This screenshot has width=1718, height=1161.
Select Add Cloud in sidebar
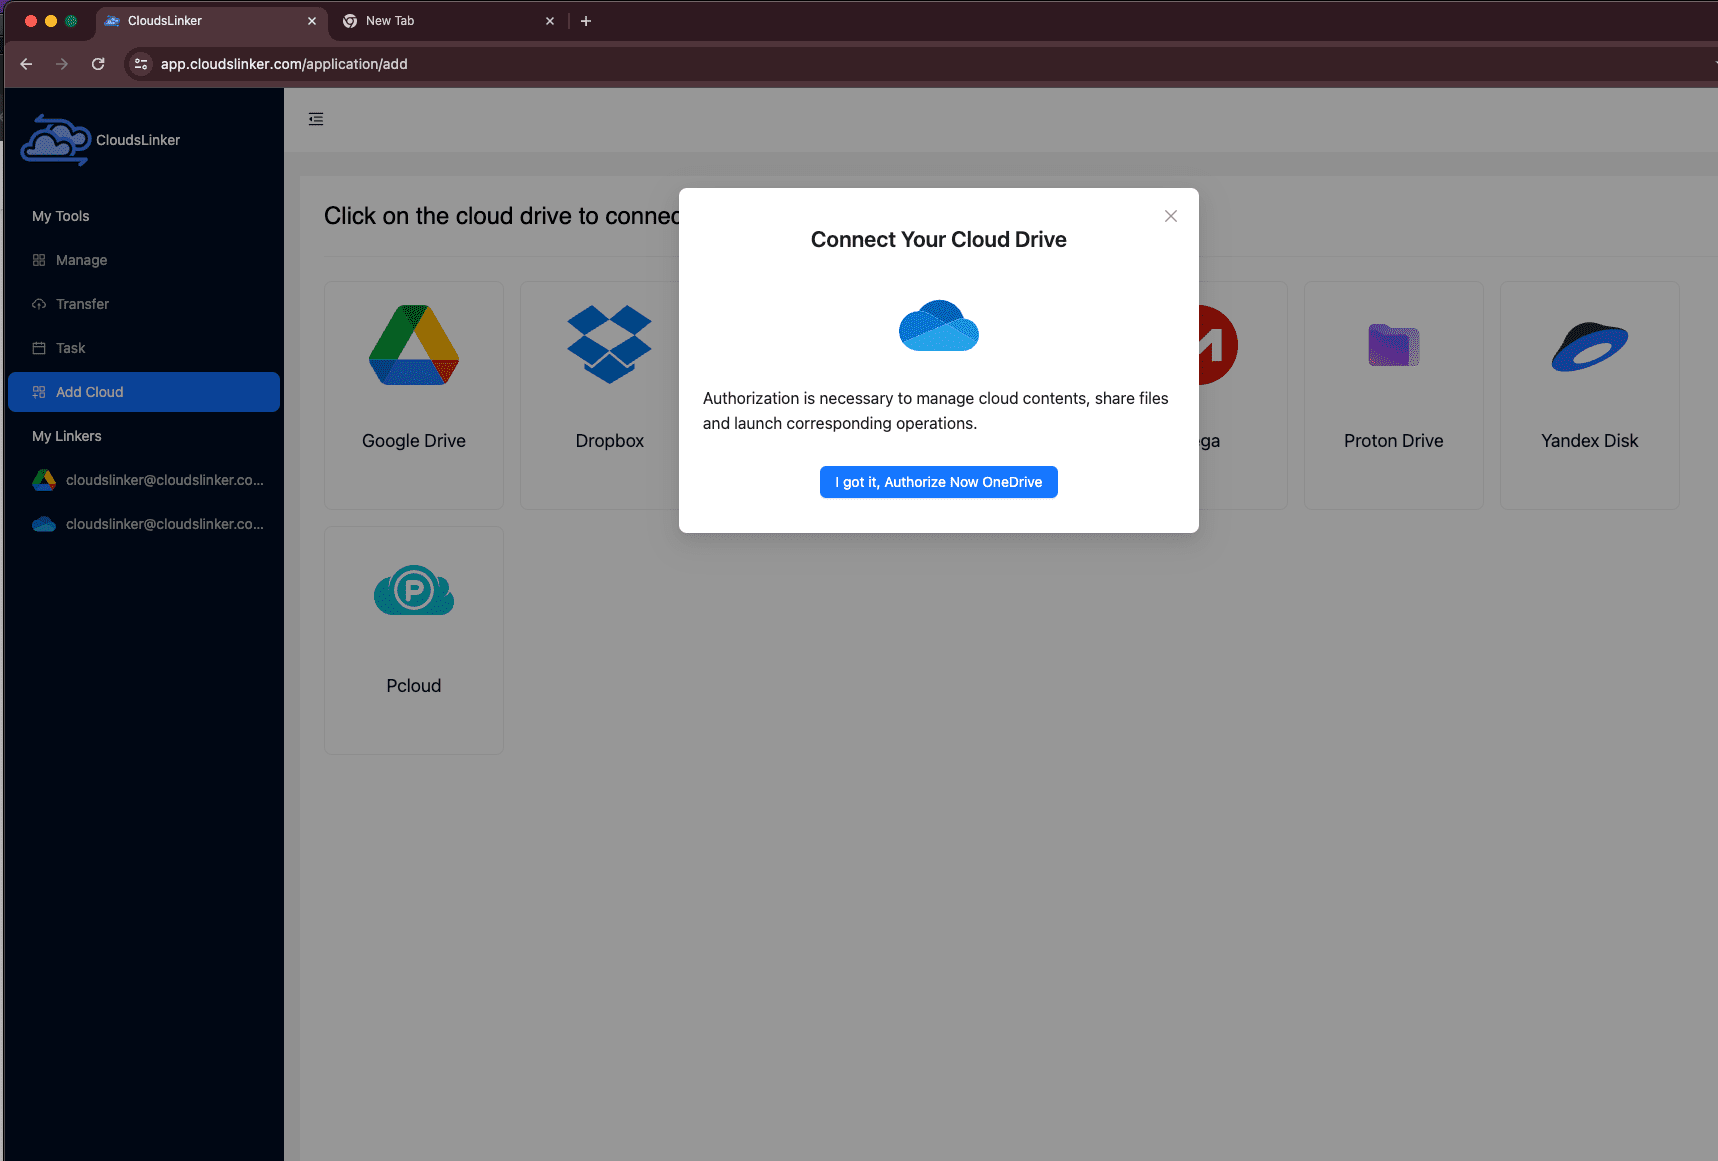point(144,392)
